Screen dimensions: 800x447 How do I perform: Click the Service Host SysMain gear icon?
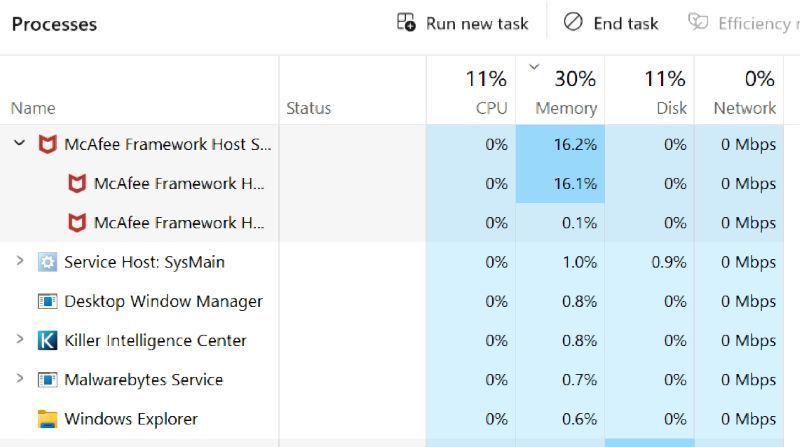(47, 262)
